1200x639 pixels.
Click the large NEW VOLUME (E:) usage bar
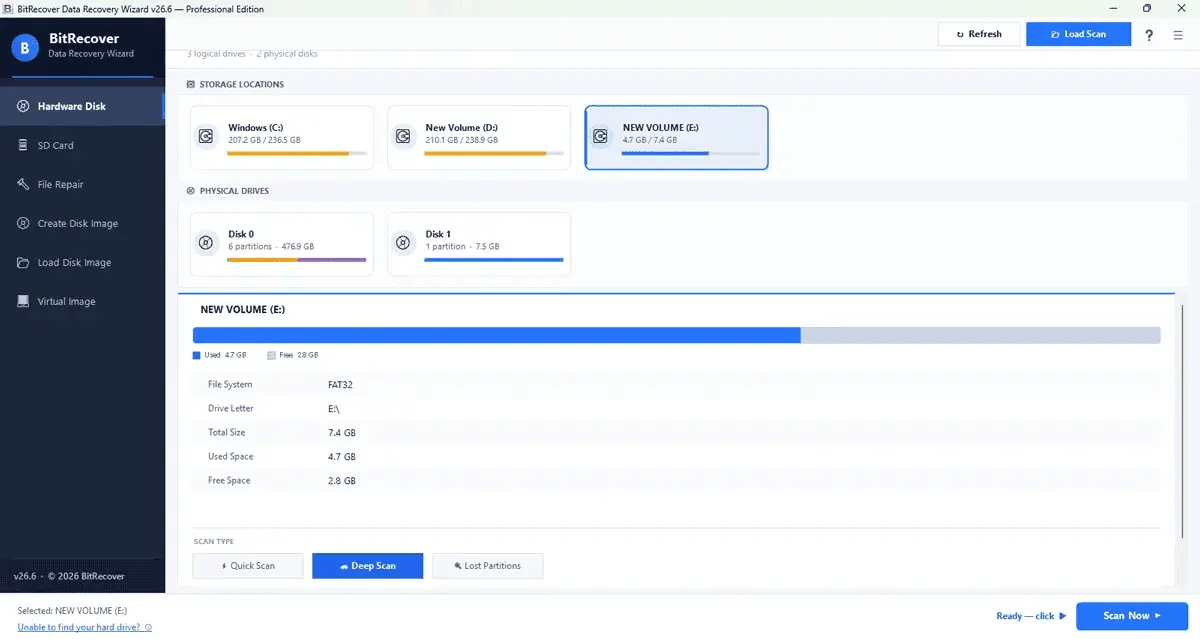pyautogui.click(x=676, y=335)
